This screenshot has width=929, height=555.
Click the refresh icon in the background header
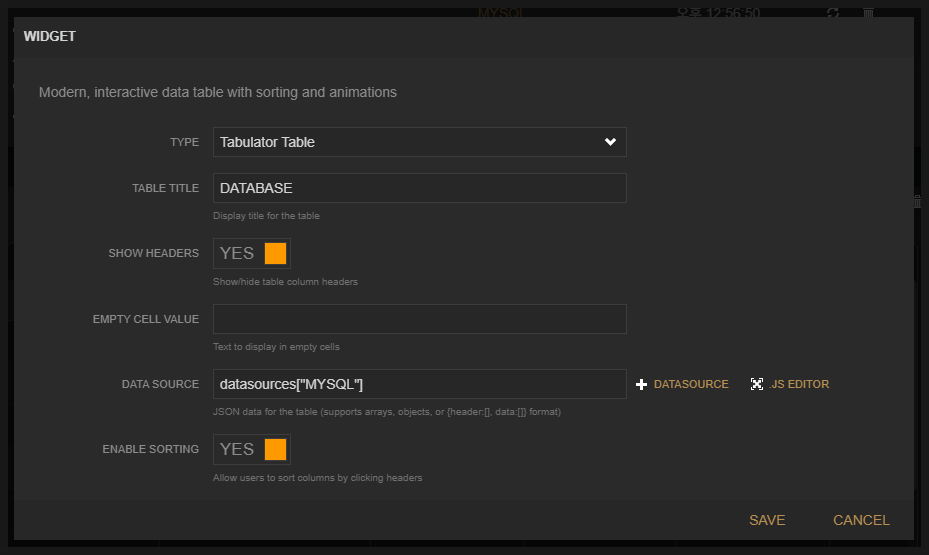[833, 12]
